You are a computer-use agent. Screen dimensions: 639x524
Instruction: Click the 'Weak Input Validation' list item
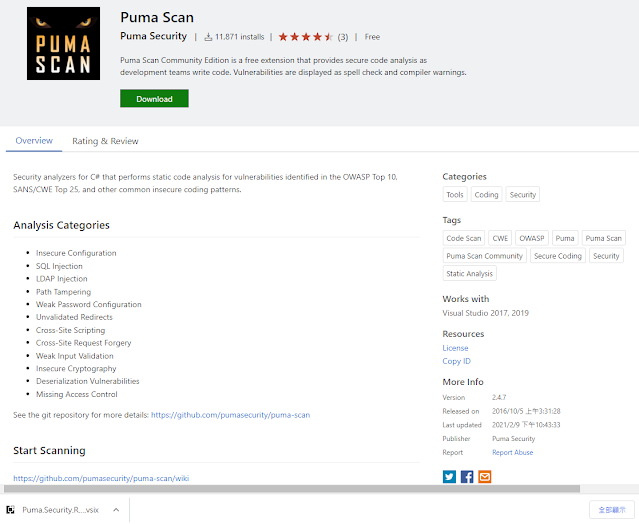click(x=75, y=356)
